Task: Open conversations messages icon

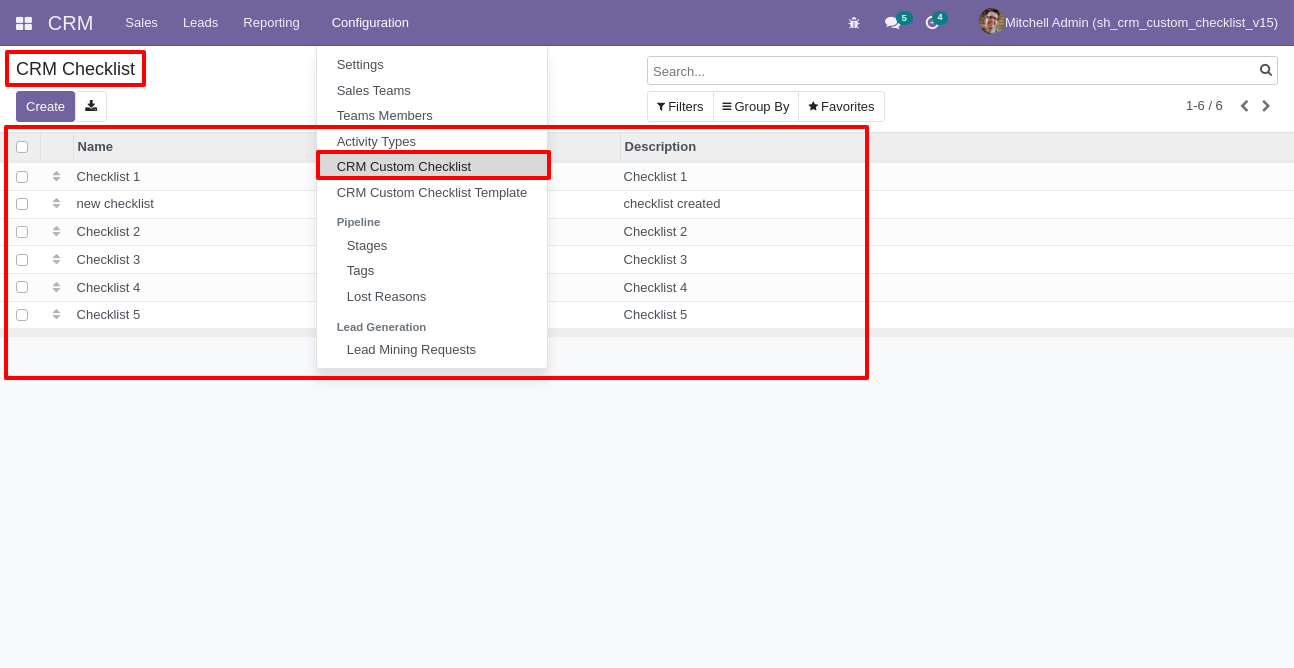Action: tap(892, 23)
